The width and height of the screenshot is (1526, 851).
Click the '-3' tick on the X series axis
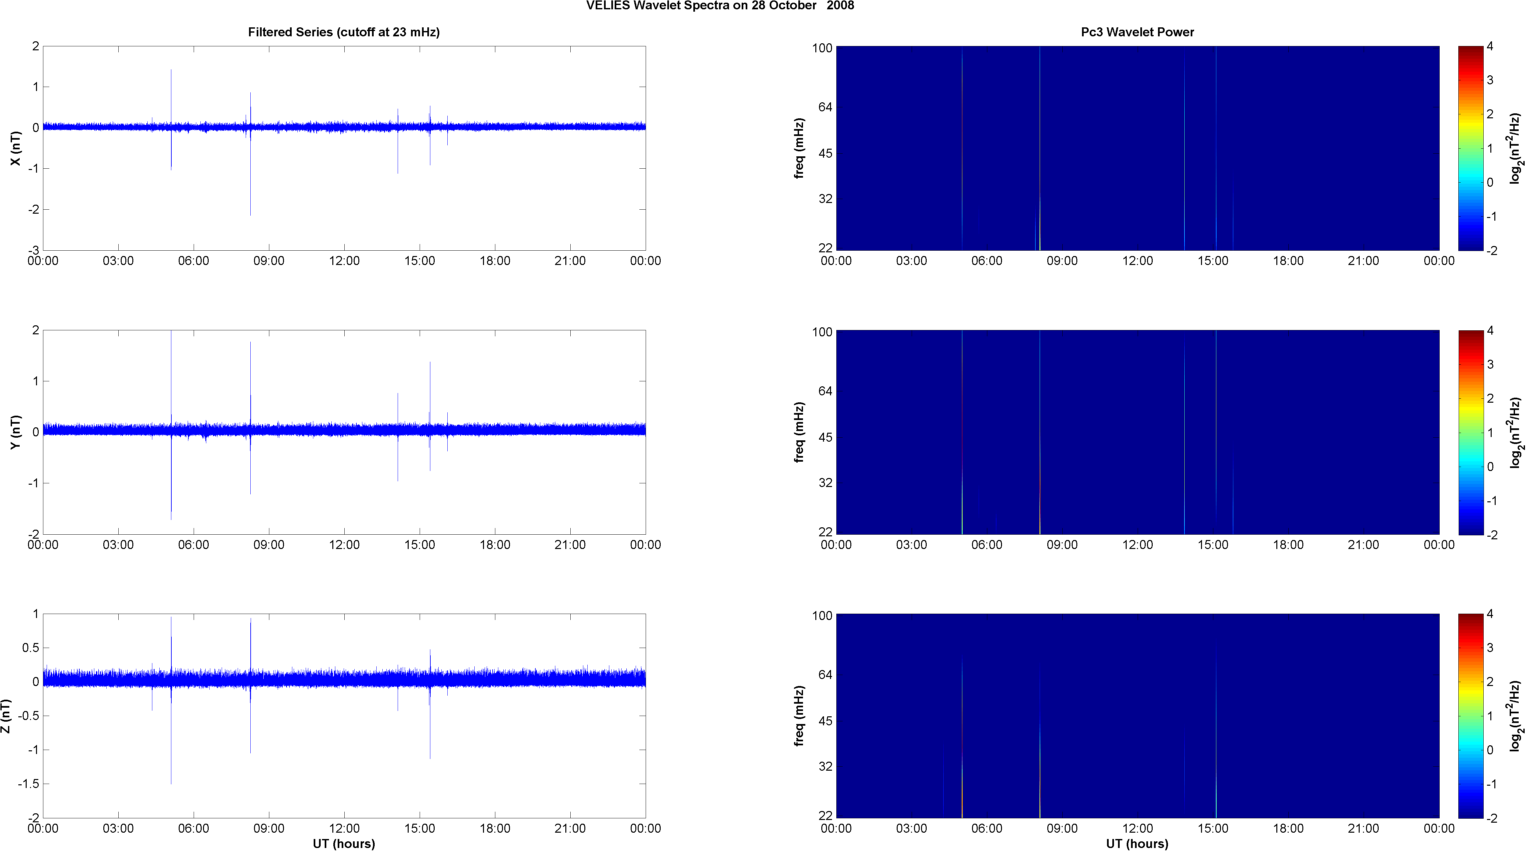(34, 250)
